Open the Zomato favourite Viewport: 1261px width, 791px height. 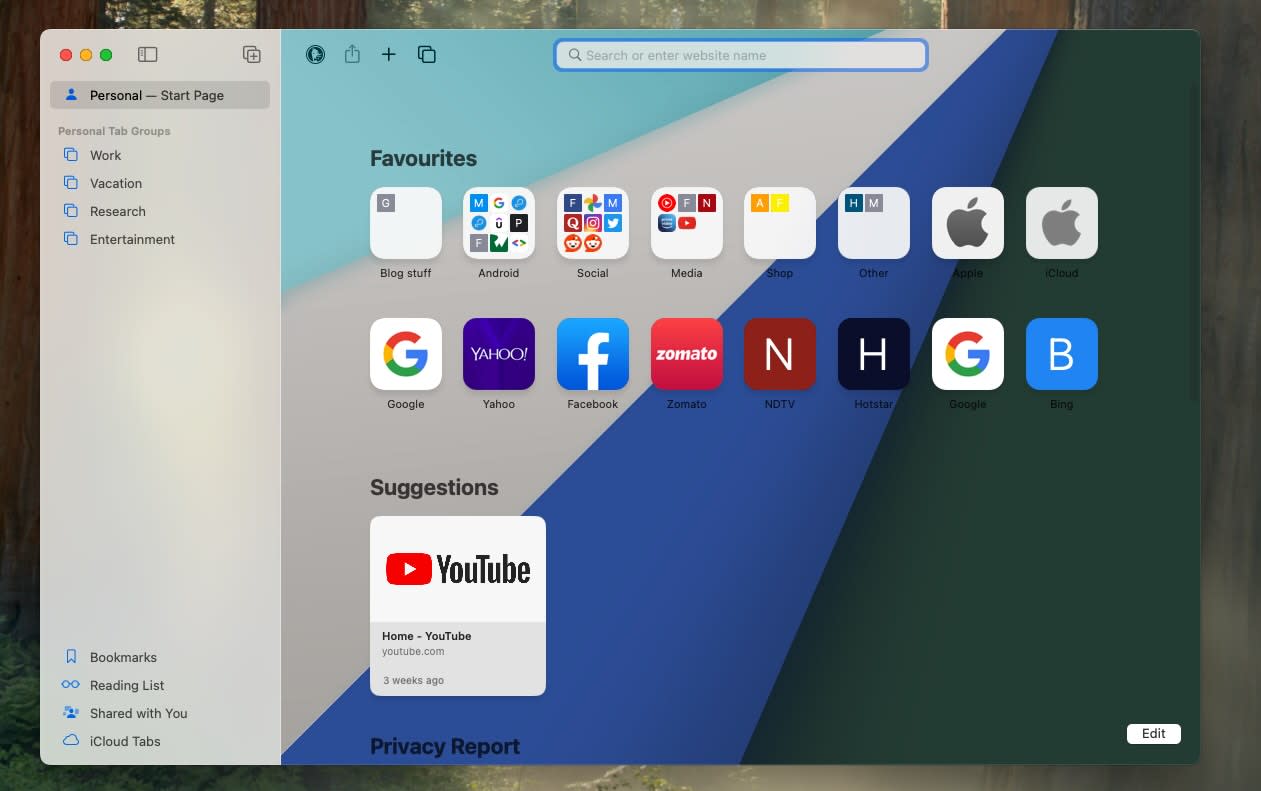pos(687,354)
